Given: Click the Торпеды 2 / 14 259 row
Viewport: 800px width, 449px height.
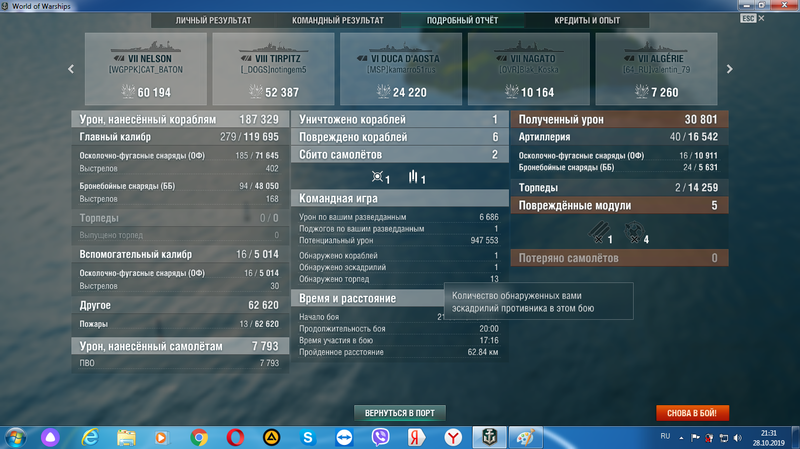Looking at the screenshot, I should pos(619,187).
